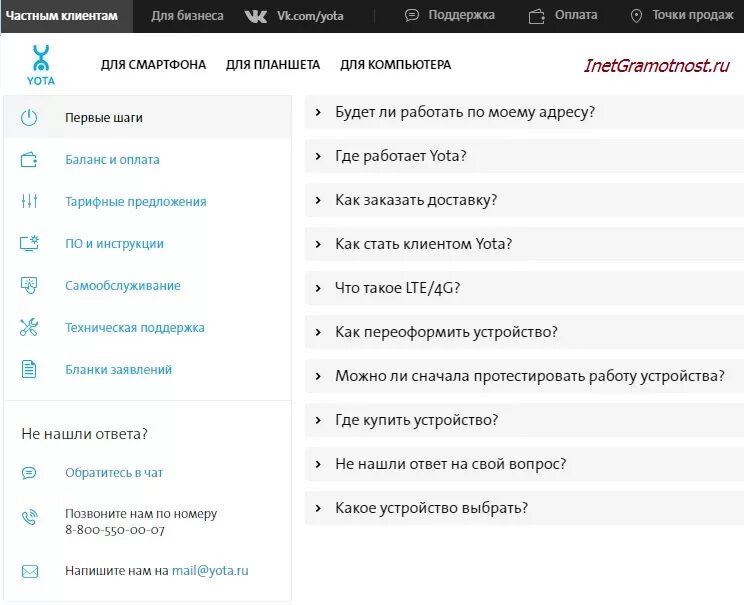The width and height of the screenshot is (744, 605).
Task: Click the VK social network icon
Action: (x=256, y=17)
